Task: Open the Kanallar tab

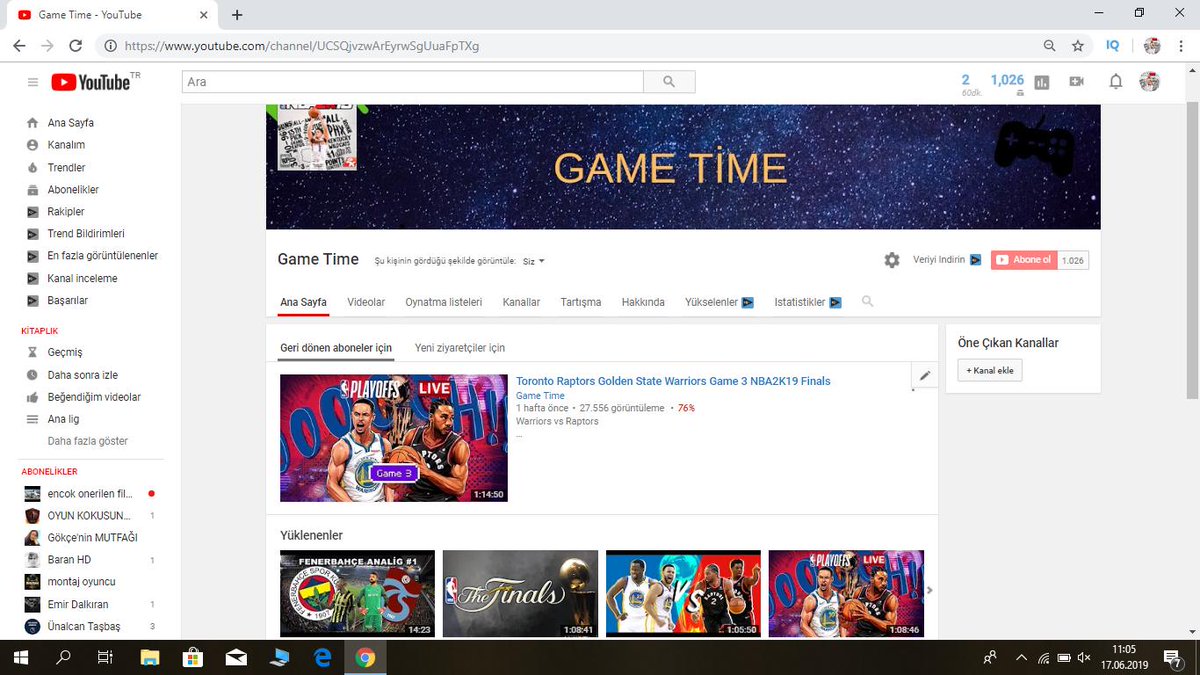Action: [x=521, y=302]
